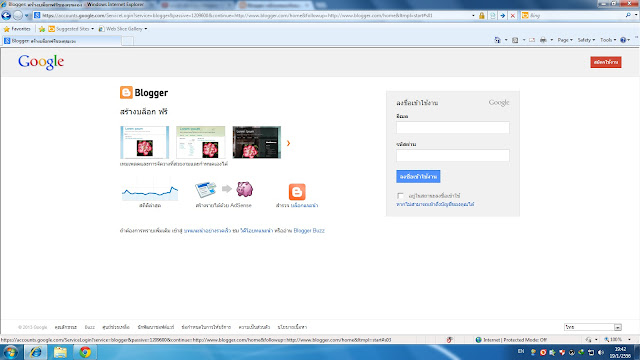Click the compatibility view page icon
The width and height of the screenshot is (640, 360).
click(493, 16)
